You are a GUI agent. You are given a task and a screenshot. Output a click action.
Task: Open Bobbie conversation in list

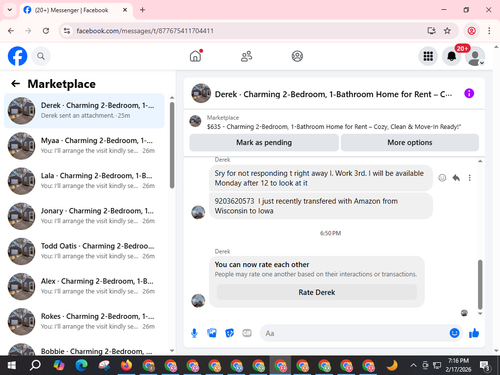84,349
